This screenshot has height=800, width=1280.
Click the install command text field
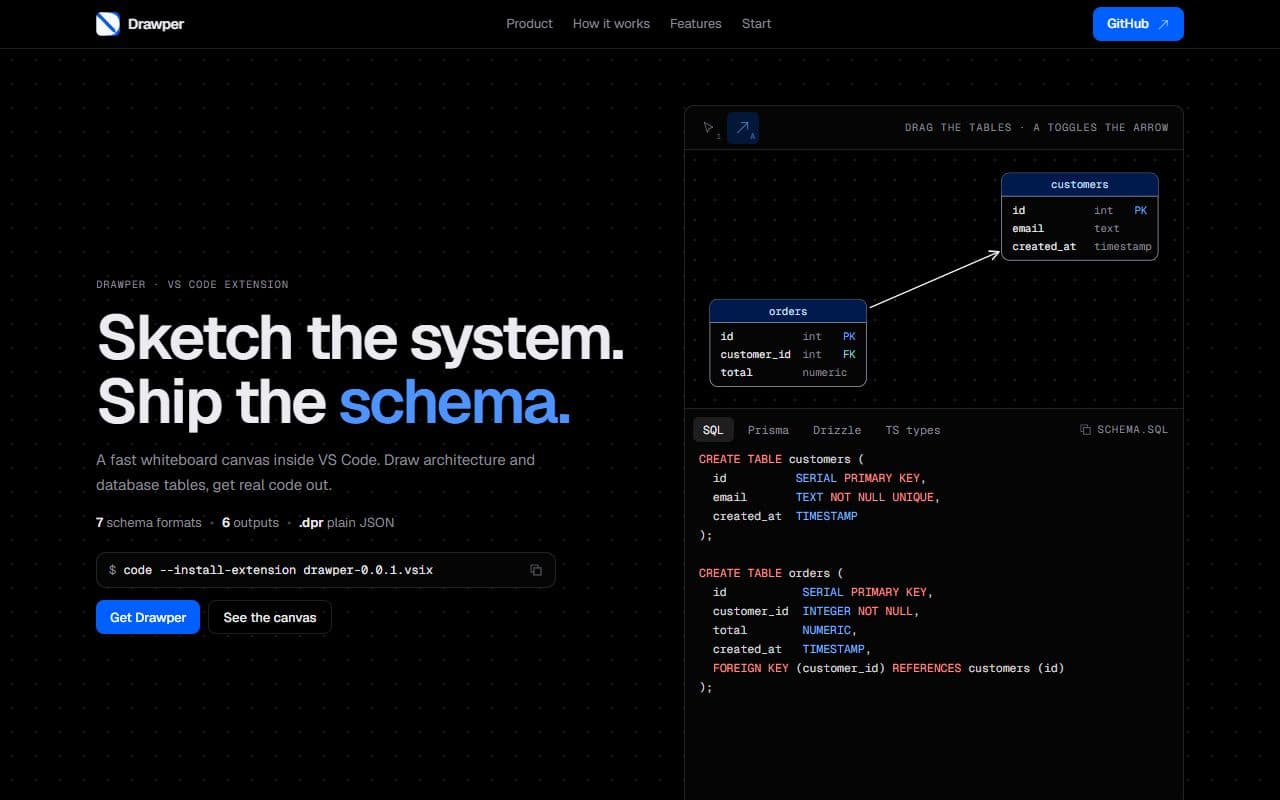[326, 570]
